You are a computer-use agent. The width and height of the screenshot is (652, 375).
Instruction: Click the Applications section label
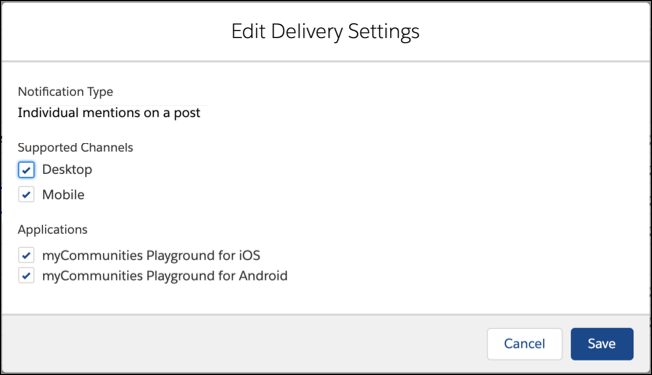pos(52,229)
